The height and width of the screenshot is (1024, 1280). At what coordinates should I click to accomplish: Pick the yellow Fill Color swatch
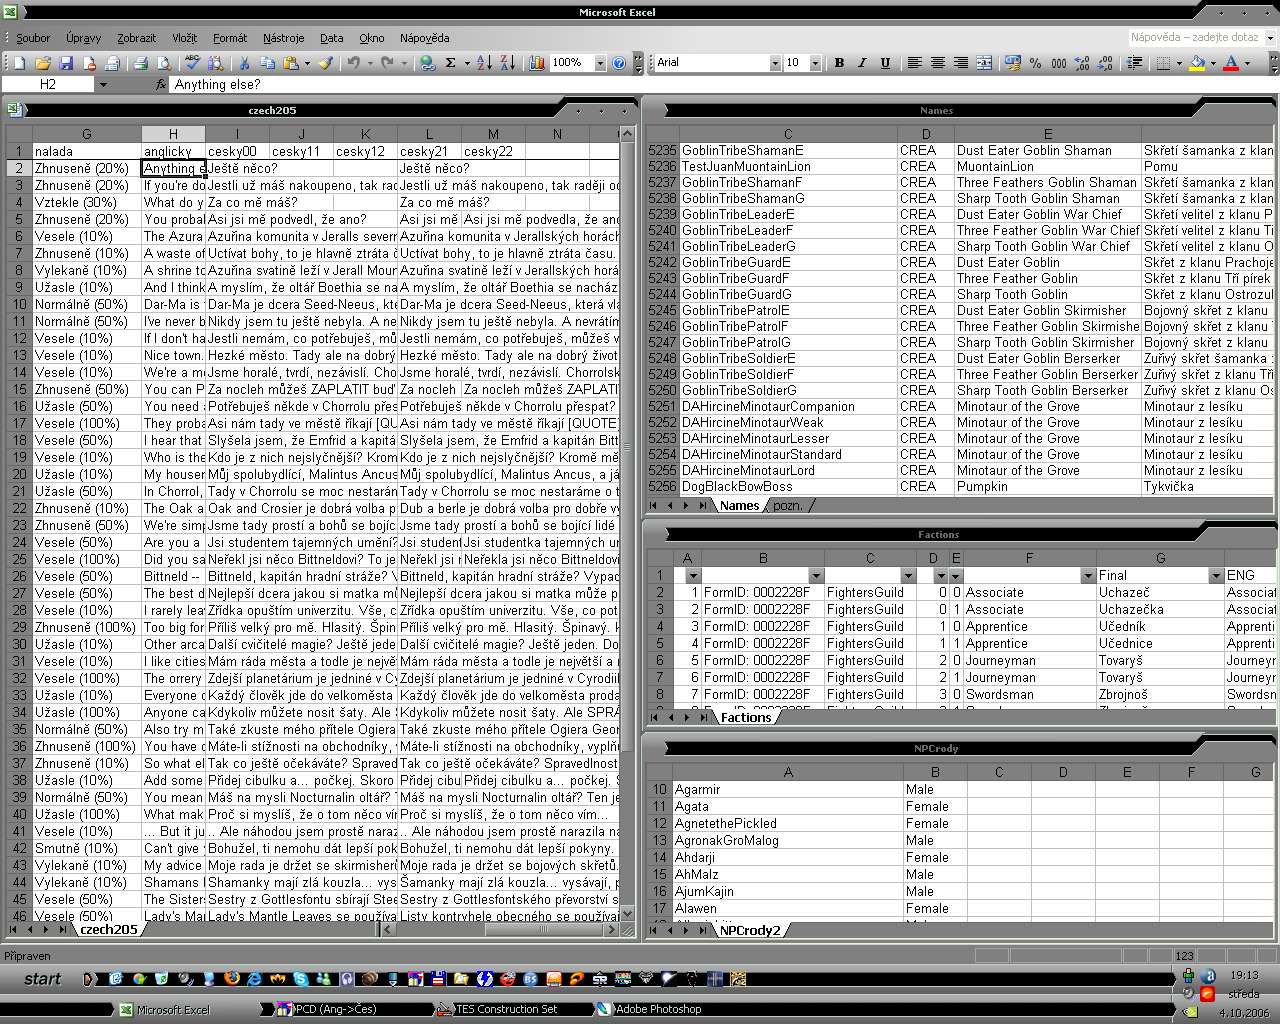pyautogui.click(x=1197, y=63)
